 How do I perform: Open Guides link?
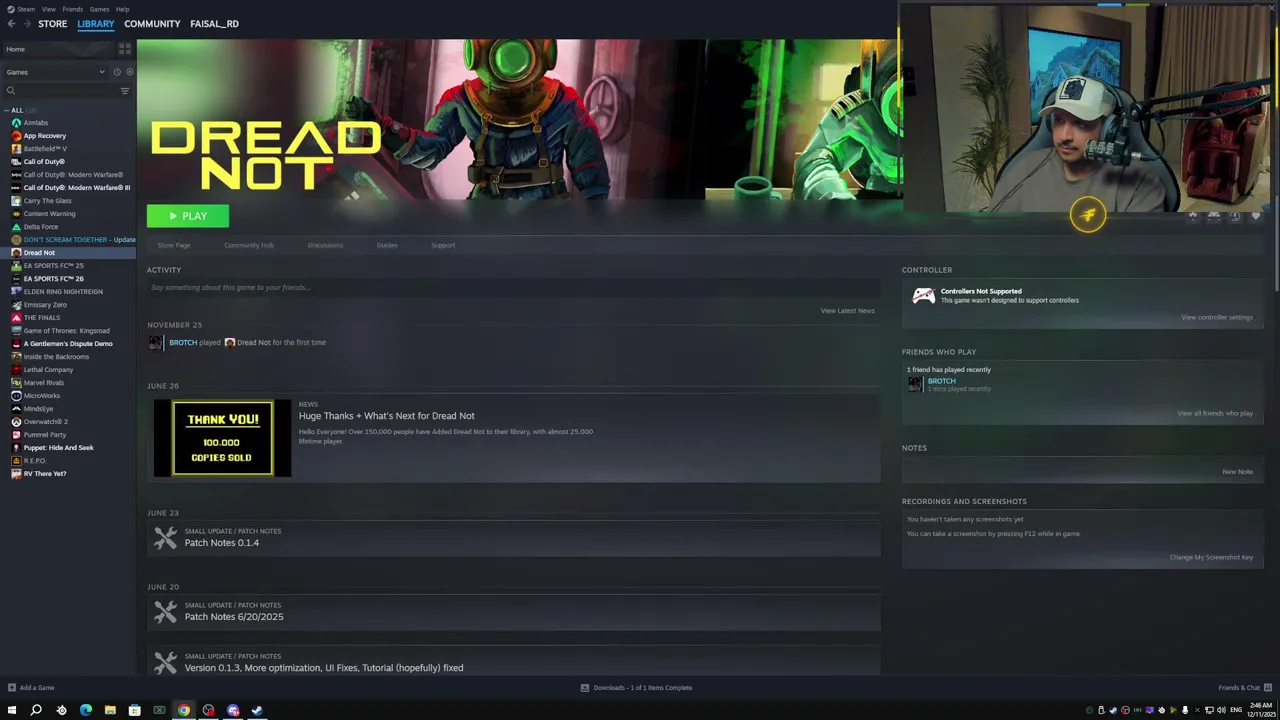pos(387,245)
